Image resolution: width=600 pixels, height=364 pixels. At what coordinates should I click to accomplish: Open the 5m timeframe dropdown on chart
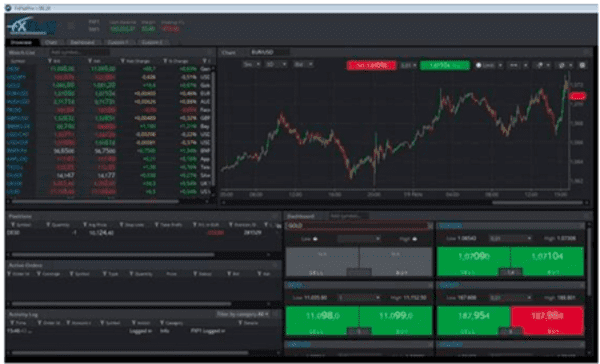click(x=252, y=65)
